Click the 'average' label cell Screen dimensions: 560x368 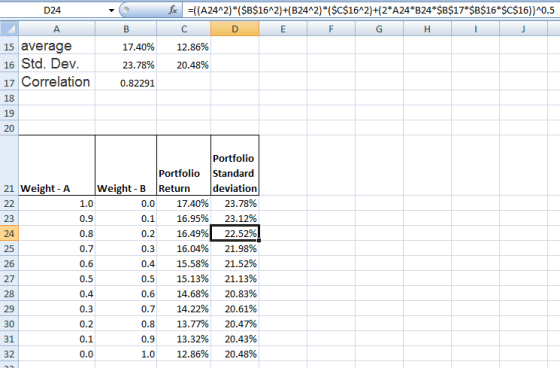[57, 45]
